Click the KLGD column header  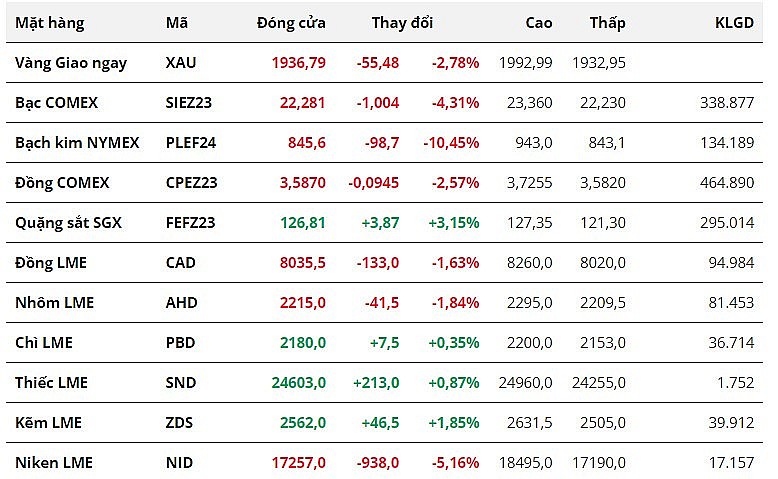(x=734, y=23)
